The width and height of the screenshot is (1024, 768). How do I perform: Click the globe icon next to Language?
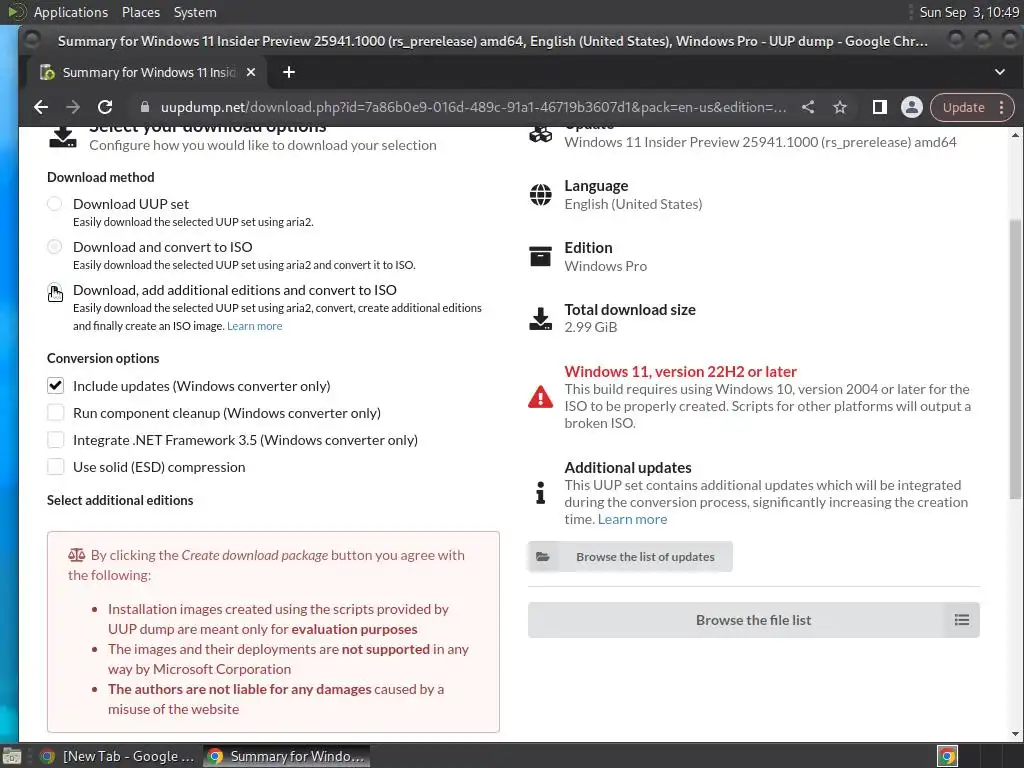click(541, 195)
